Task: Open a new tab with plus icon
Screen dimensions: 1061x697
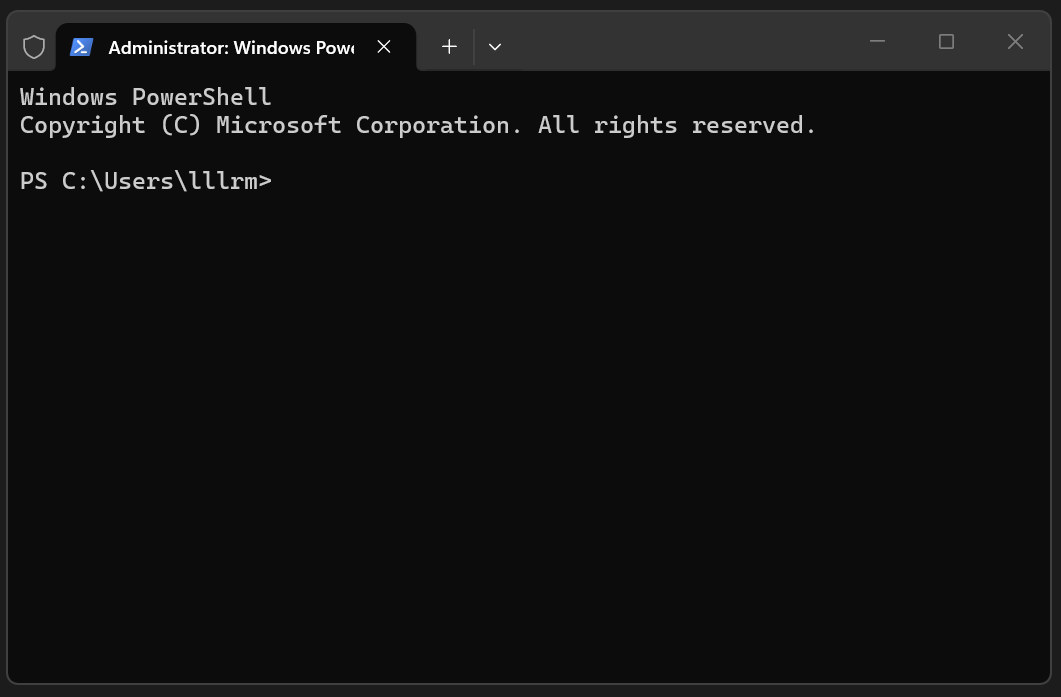Action: (449, 47)
